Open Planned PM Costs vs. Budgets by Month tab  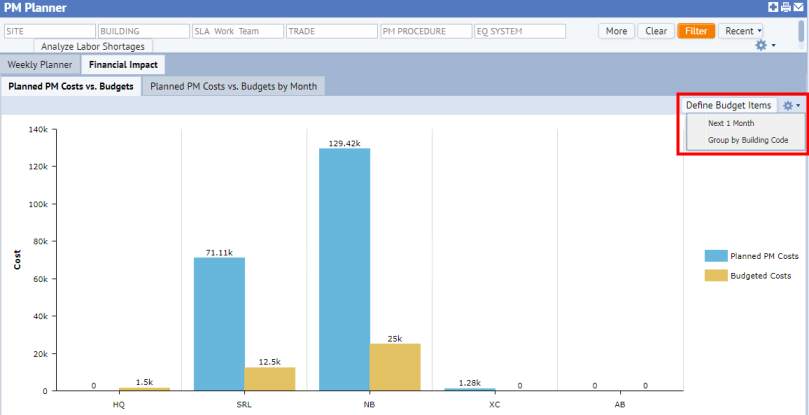pos(233,86)
